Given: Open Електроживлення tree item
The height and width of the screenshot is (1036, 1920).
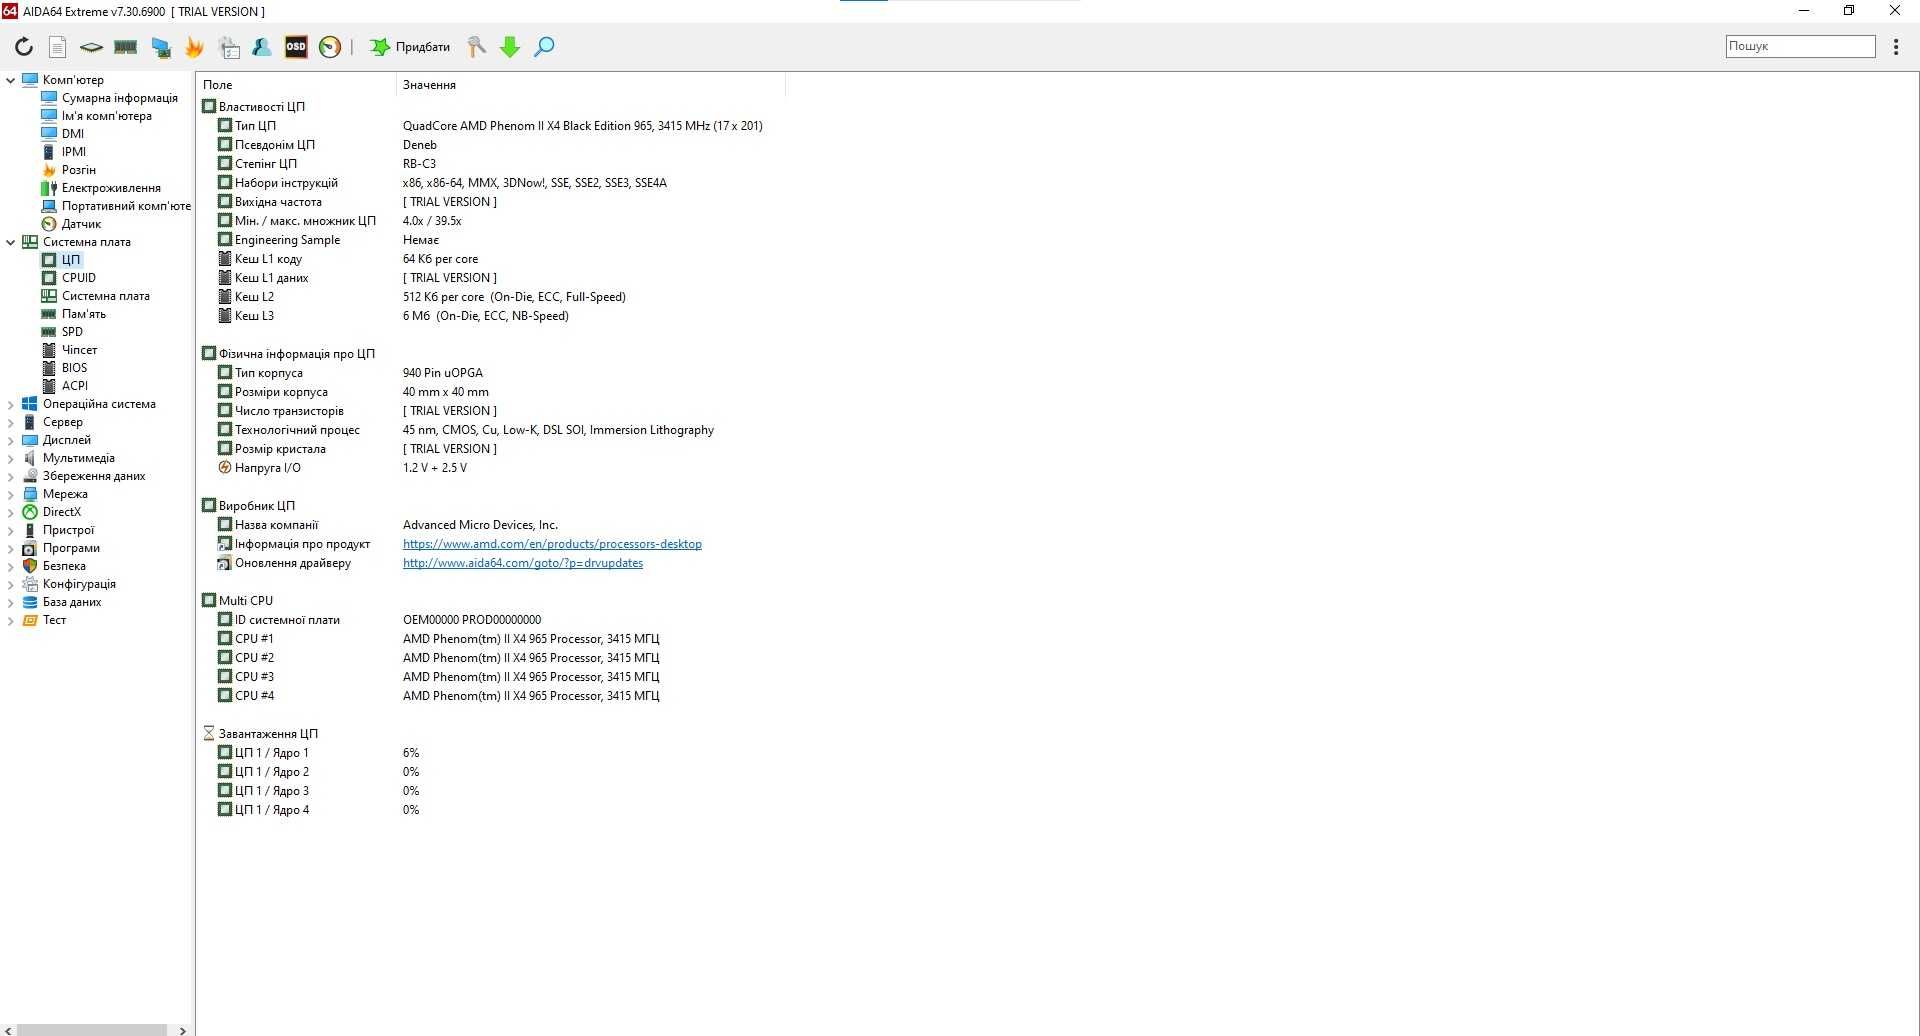Looking at the screenshot, I should click(x=110, y=188).
